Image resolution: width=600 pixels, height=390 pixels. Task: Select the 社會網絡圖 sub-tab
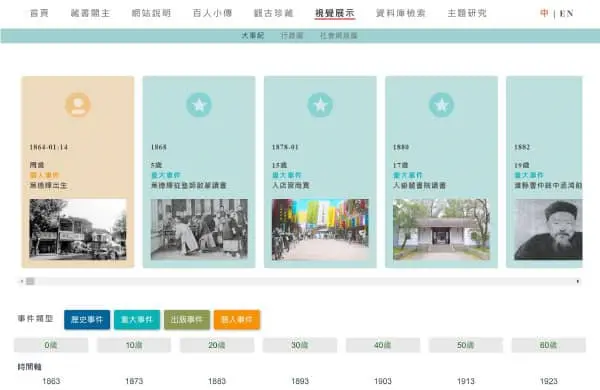338,36
